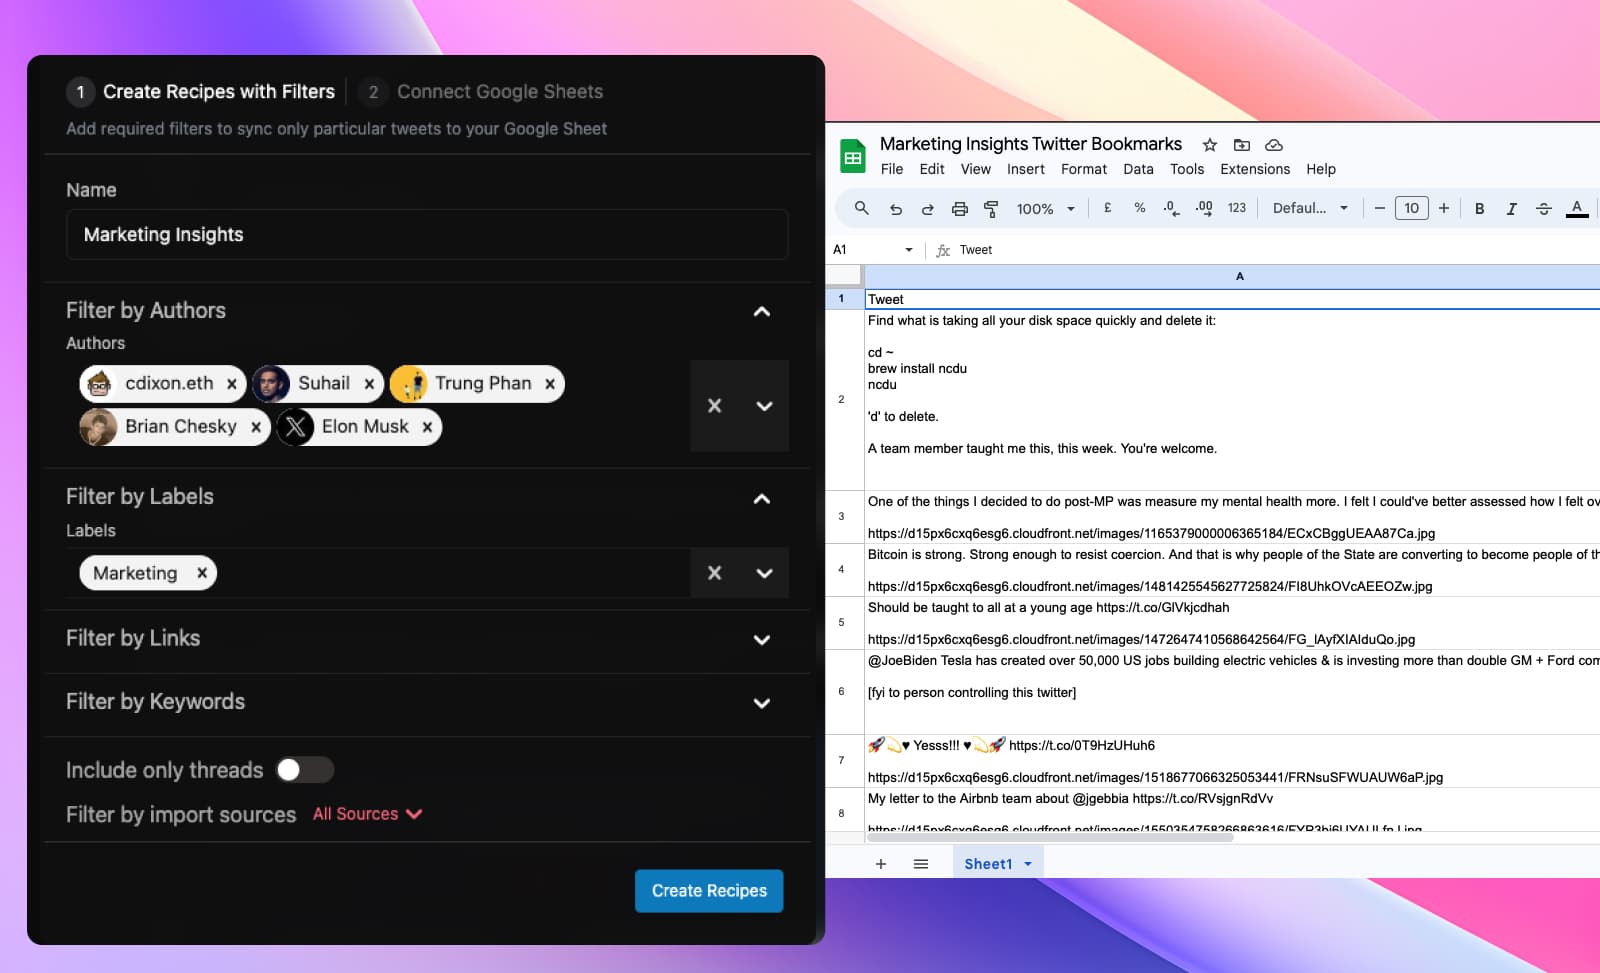The width and height of the screenshot is (1600, 973).
Task: Apply currency format with the £ icon
Action: pyautogui.click(x=1107, y=208)
